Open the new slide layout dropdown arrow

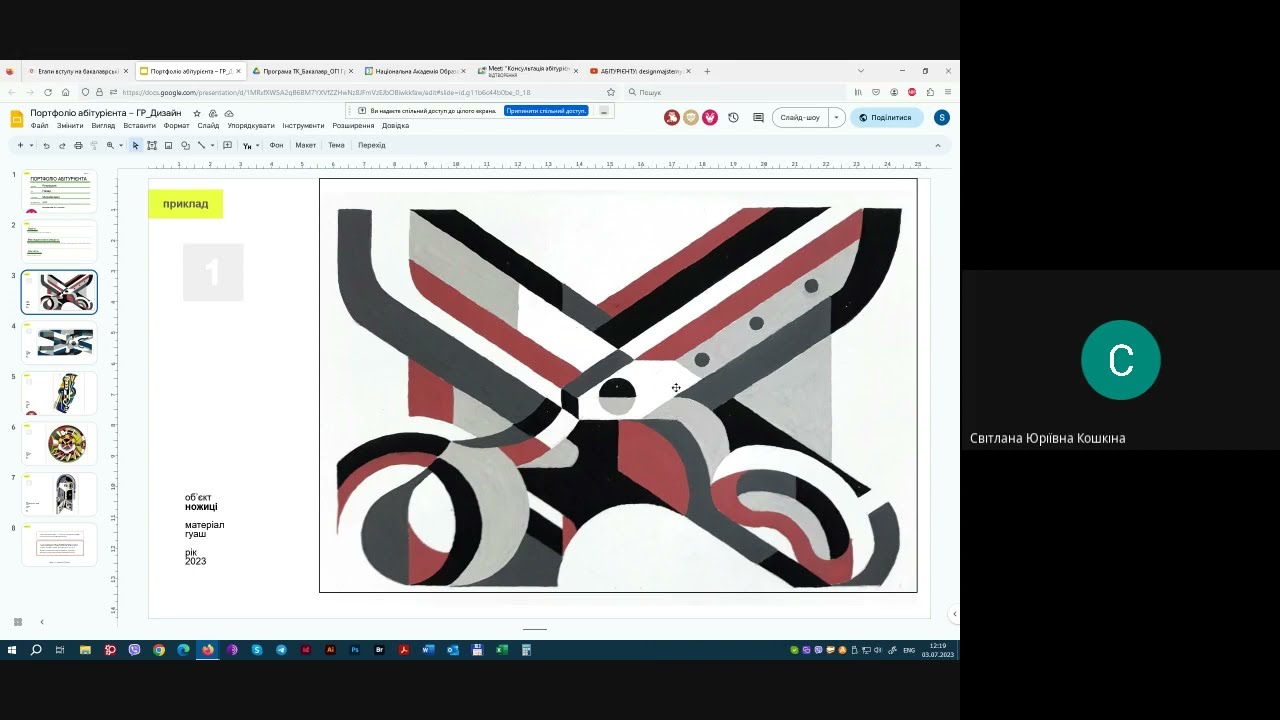(x=30, y=145)
